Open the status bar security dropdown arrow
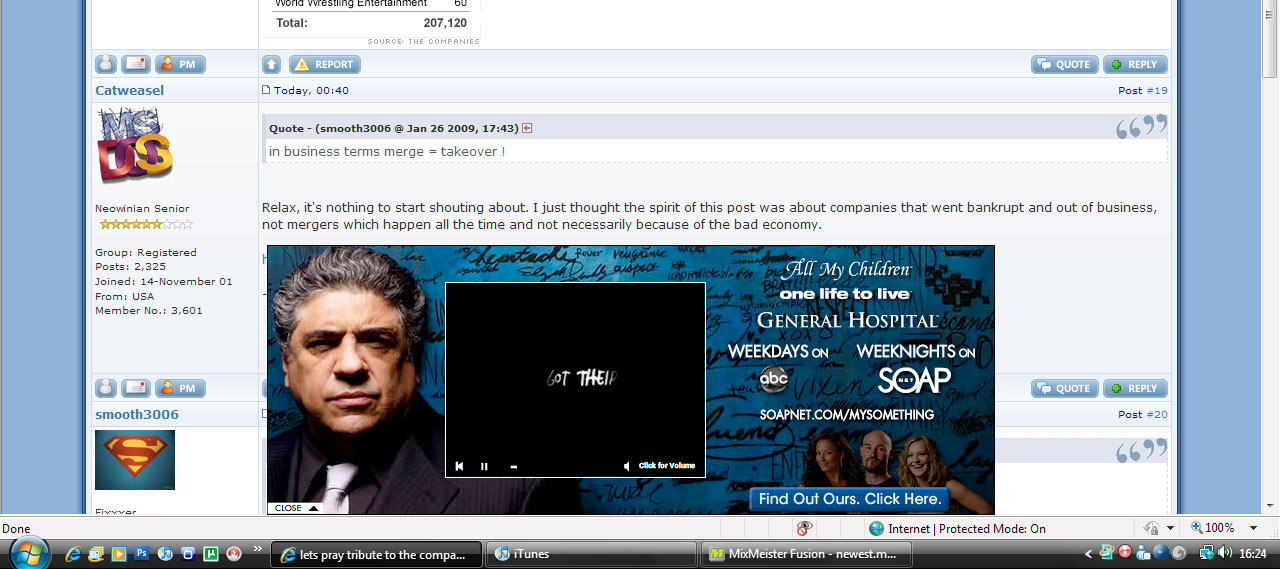Screen dimensions: 1280x569 [x=1170, y=528]
